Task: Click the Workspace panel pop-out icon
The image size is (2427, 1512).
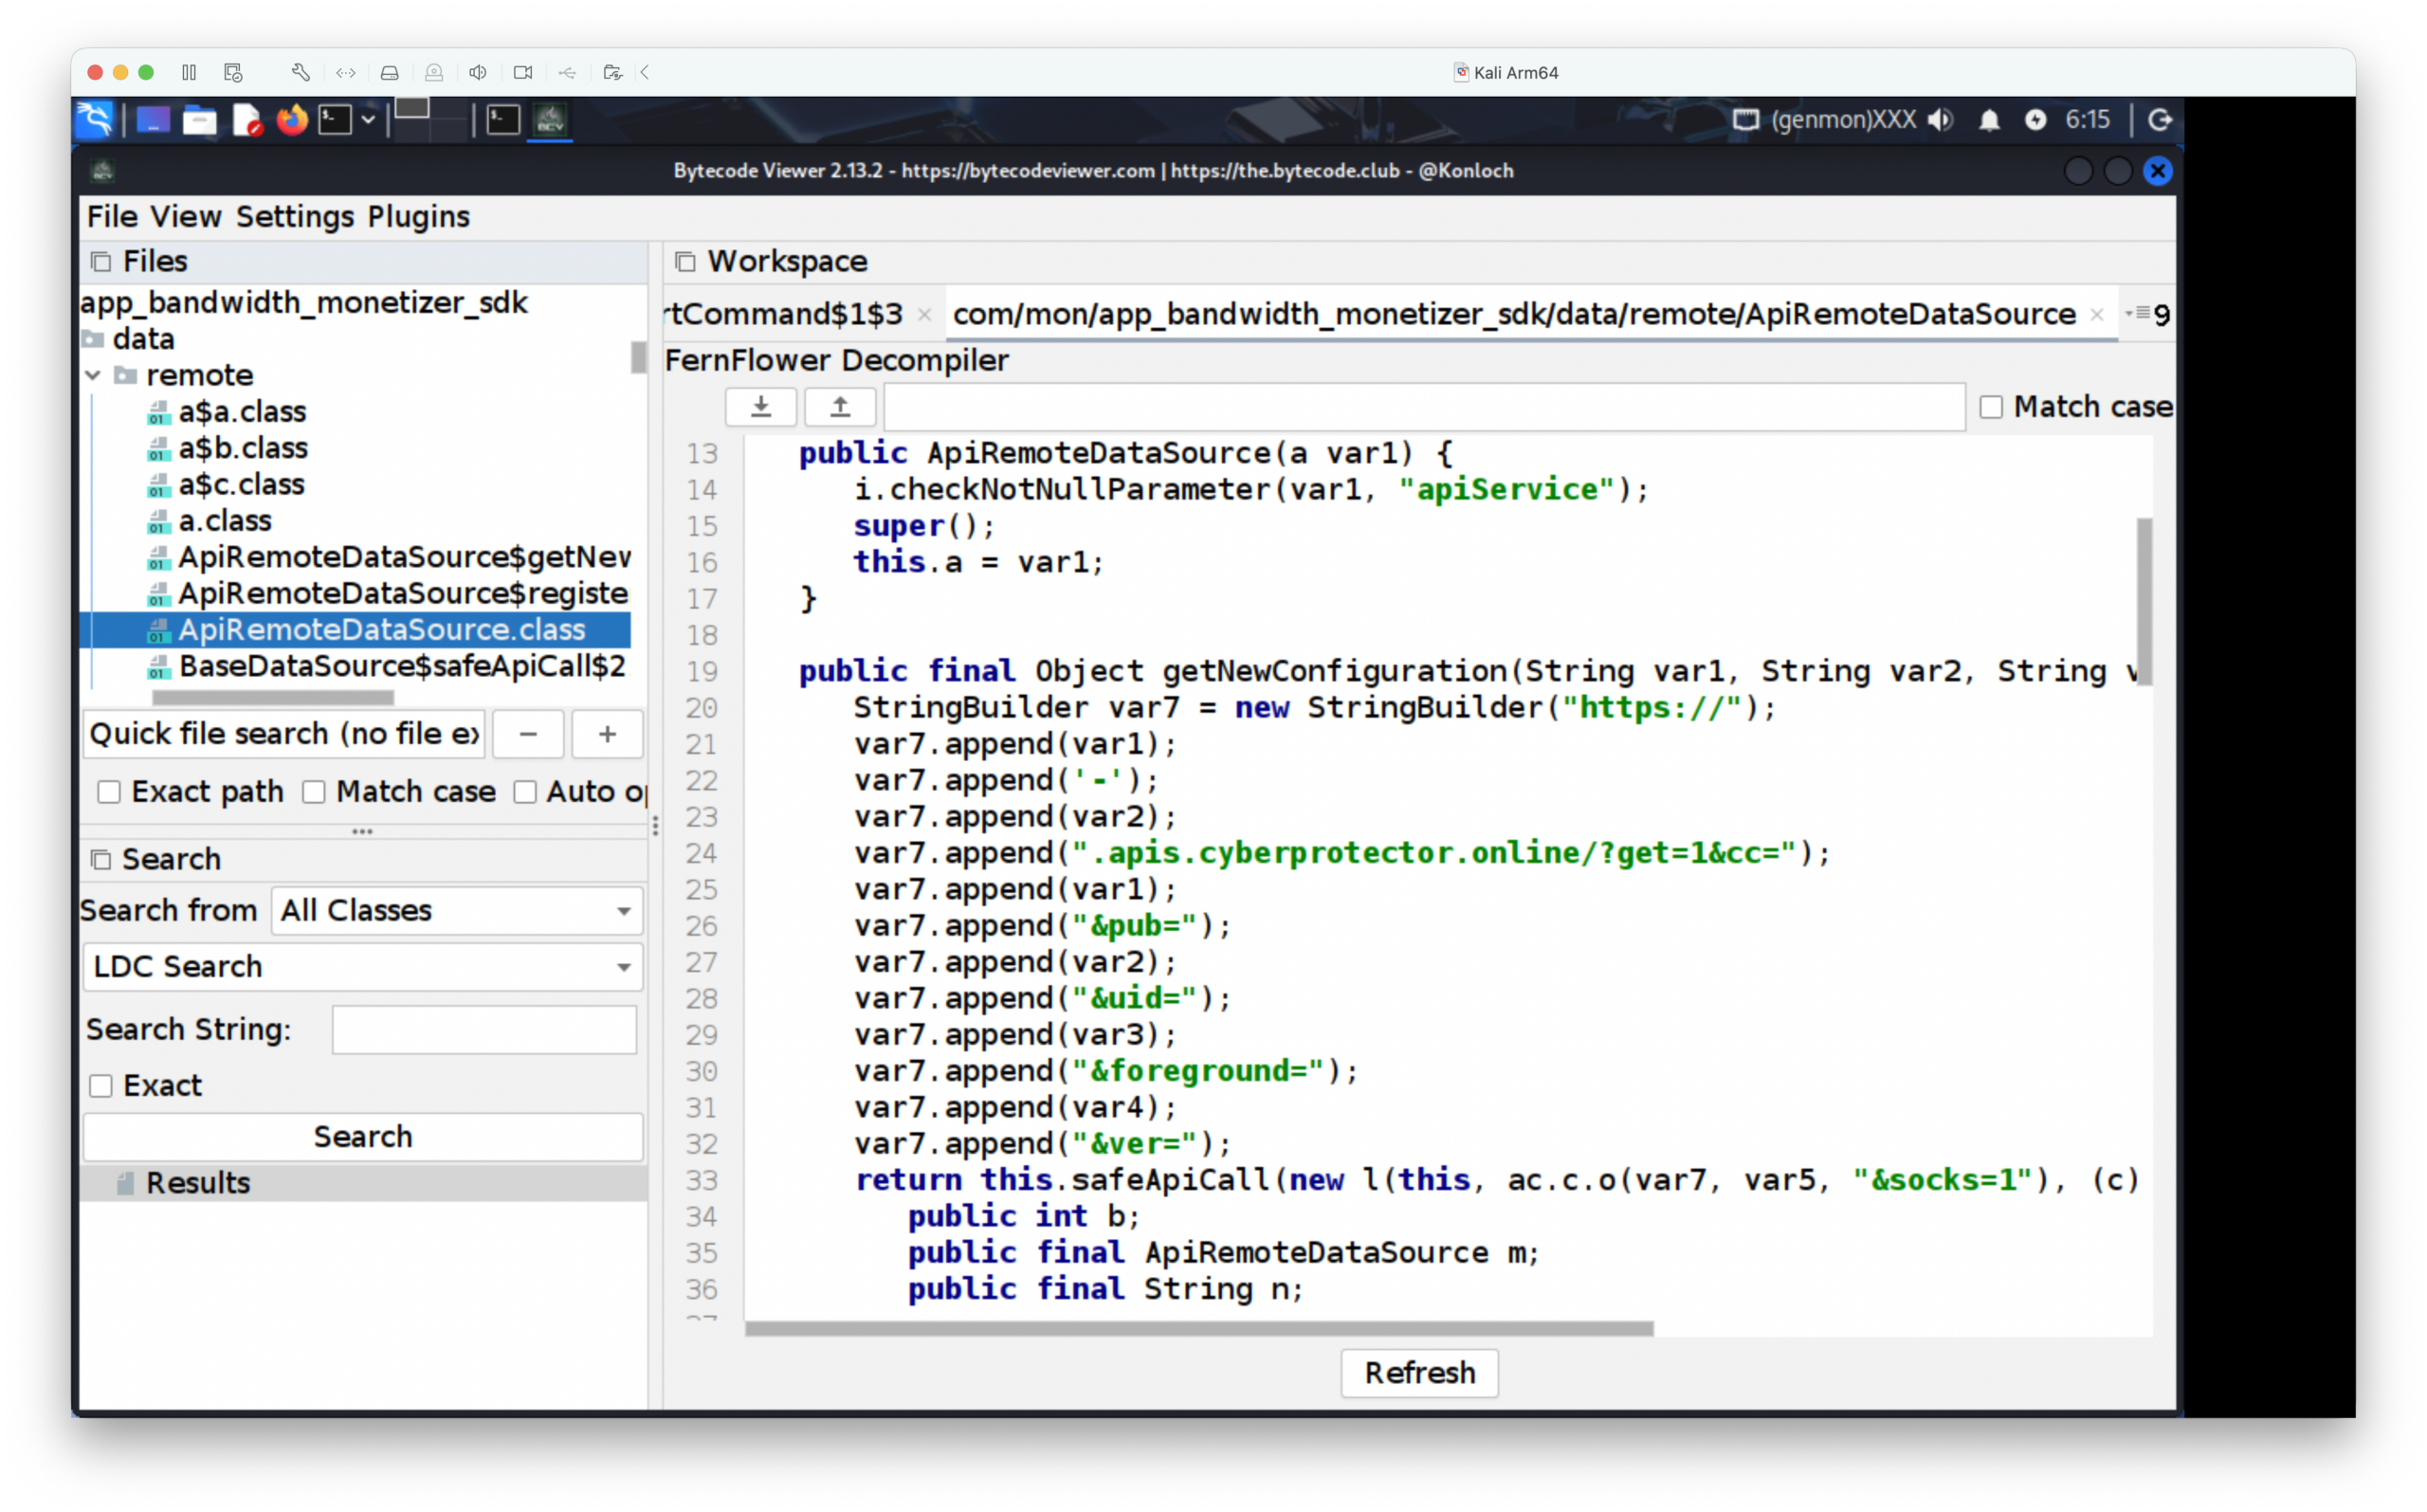Action: point(685,262)
